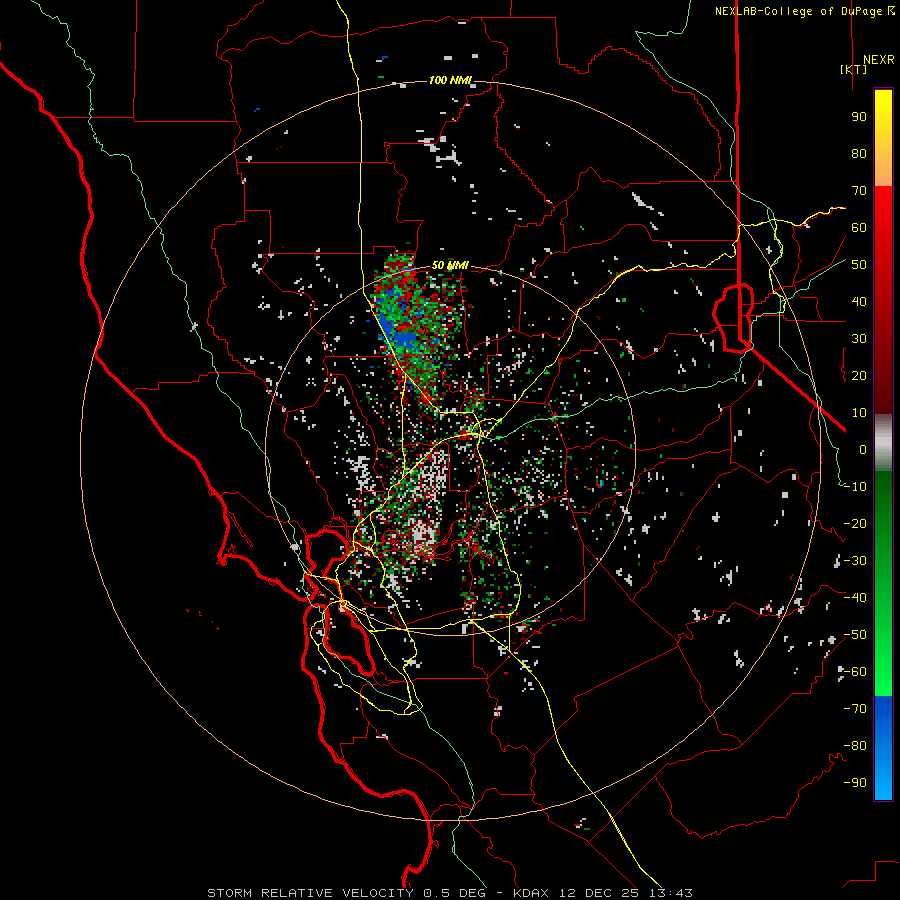This screenshot has height=900, width=900.
Task: Click the 80 value on the velocity scale
Action: coord(859,154)
